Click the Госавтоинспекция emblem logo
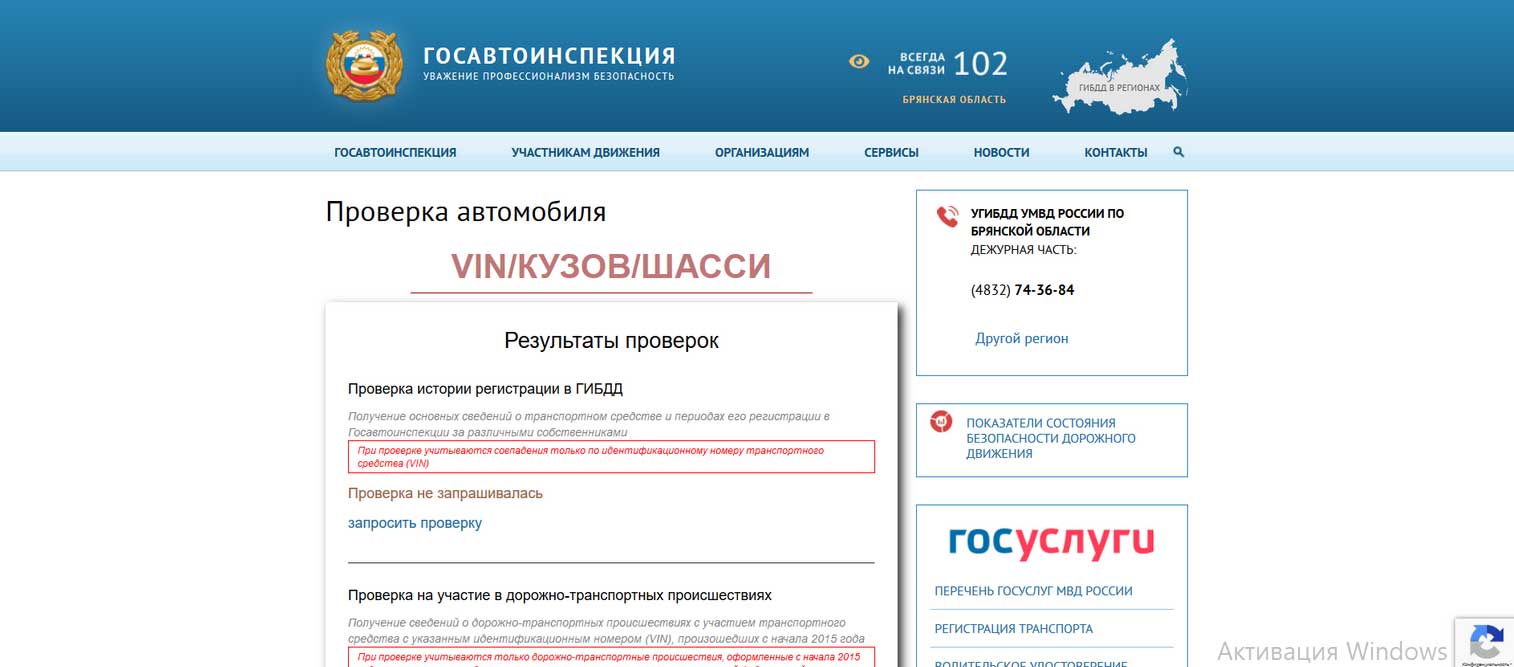The image size is (1514, 667). click(x=364, y=66)
